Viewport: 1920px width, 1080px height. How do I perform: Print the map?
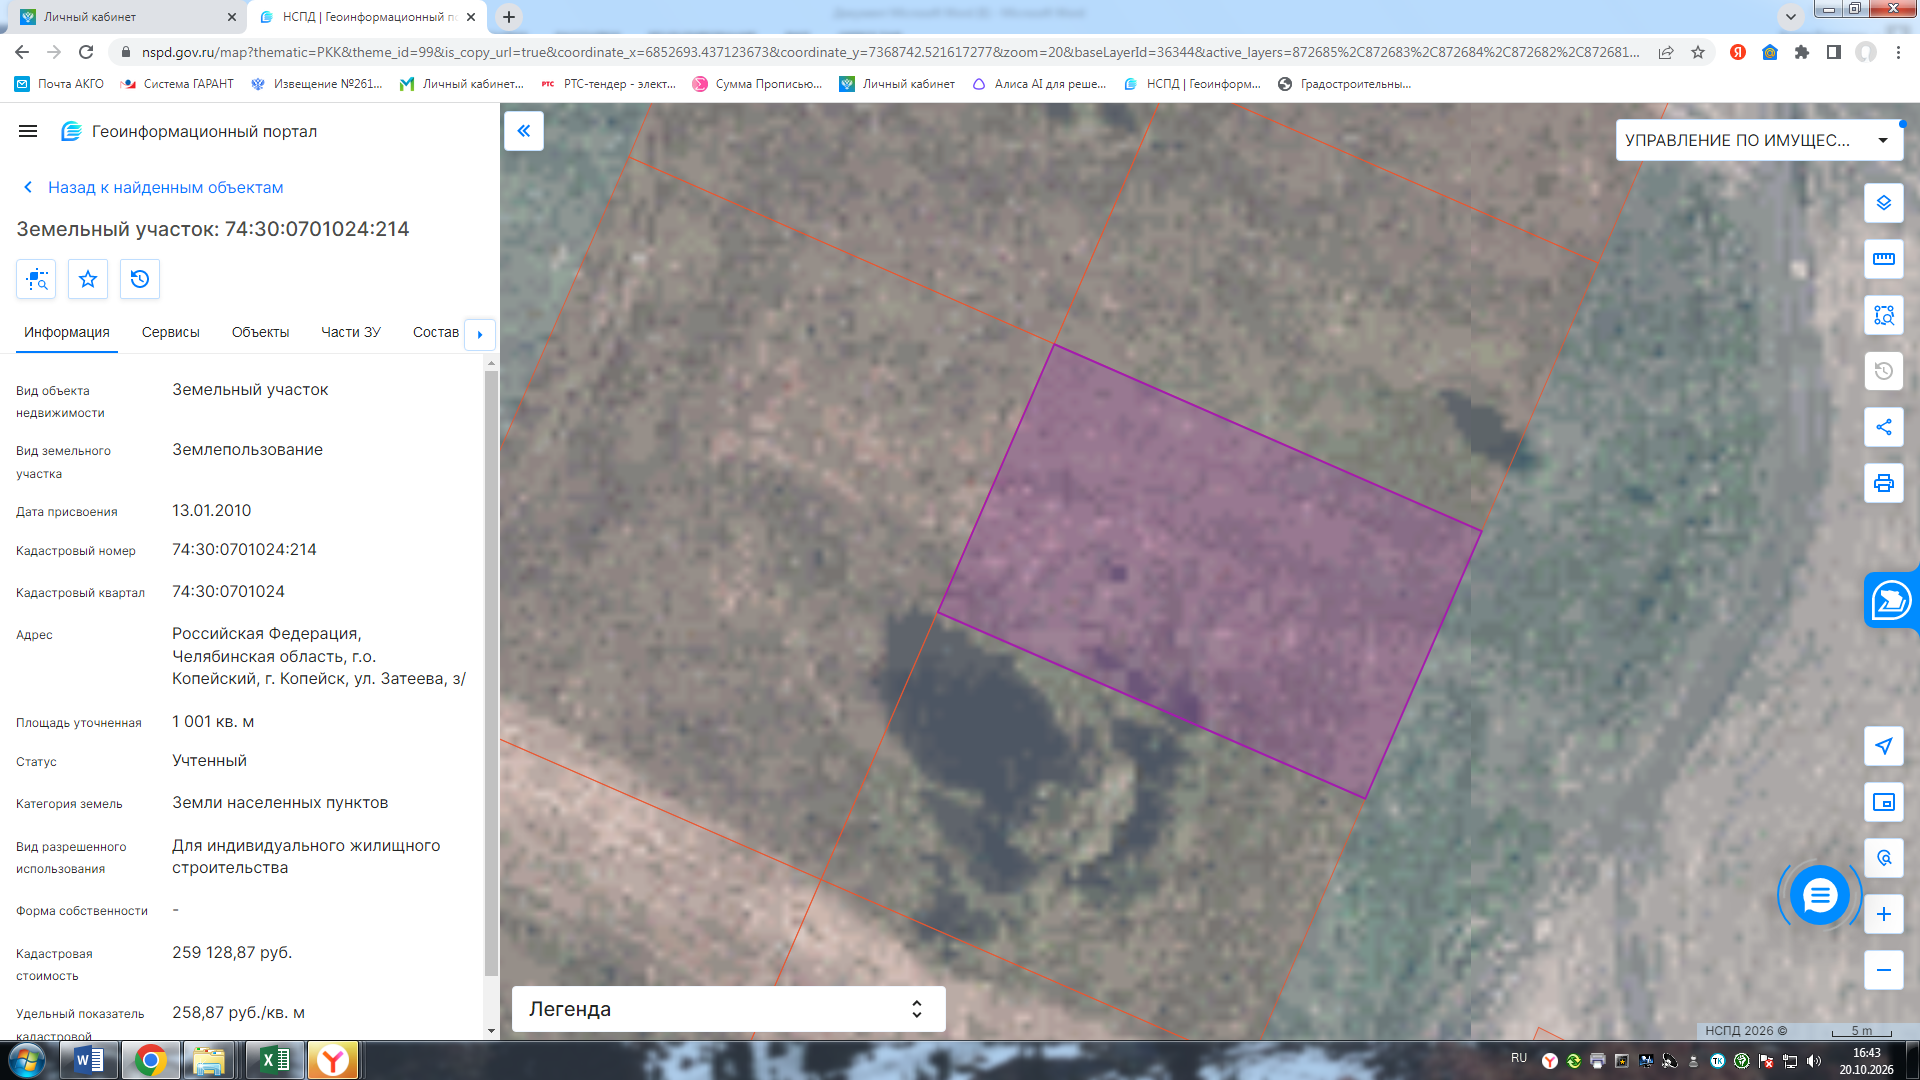click(x=1884, y=483)
